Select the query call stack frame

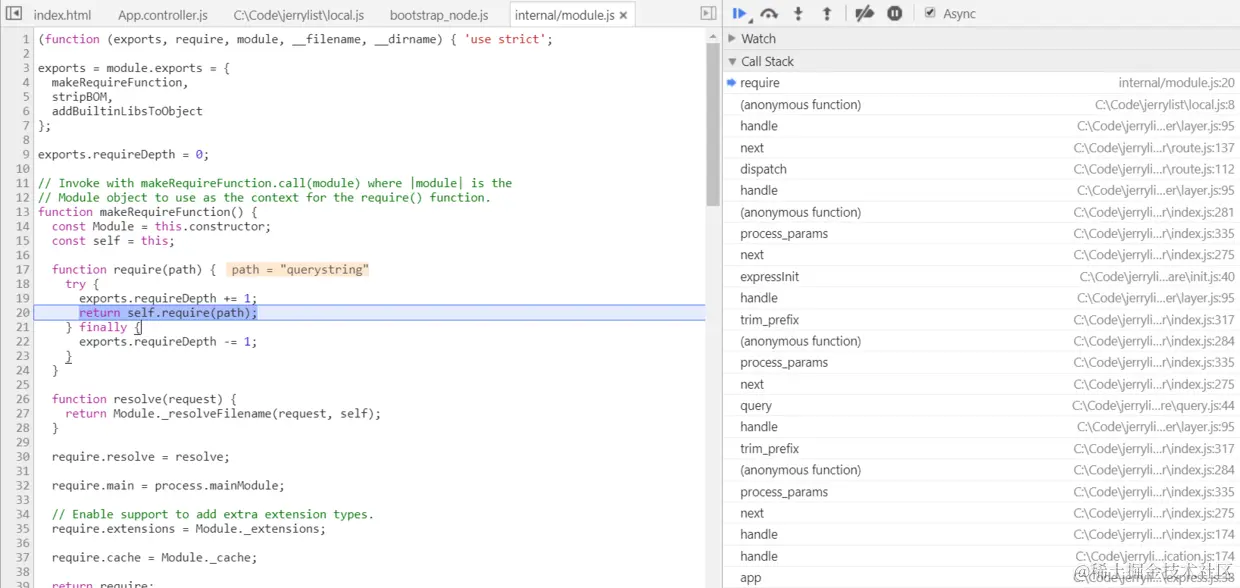coord(981,406)
